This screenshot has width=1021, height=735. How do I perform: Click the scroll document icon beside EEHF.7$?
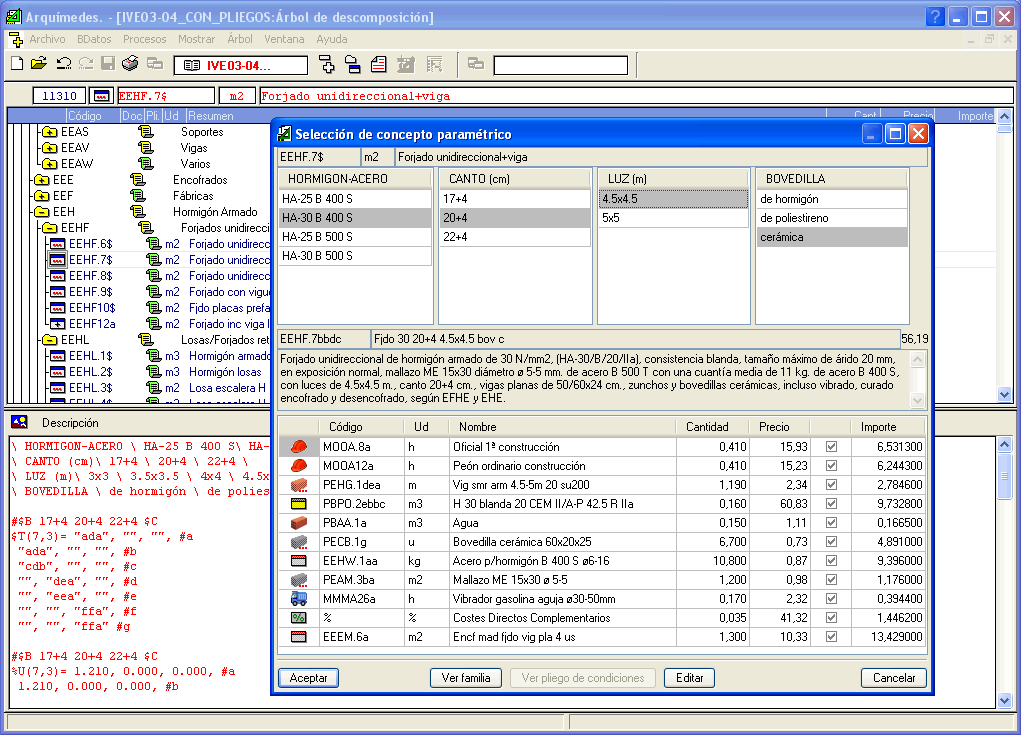[x=153, y=260]
